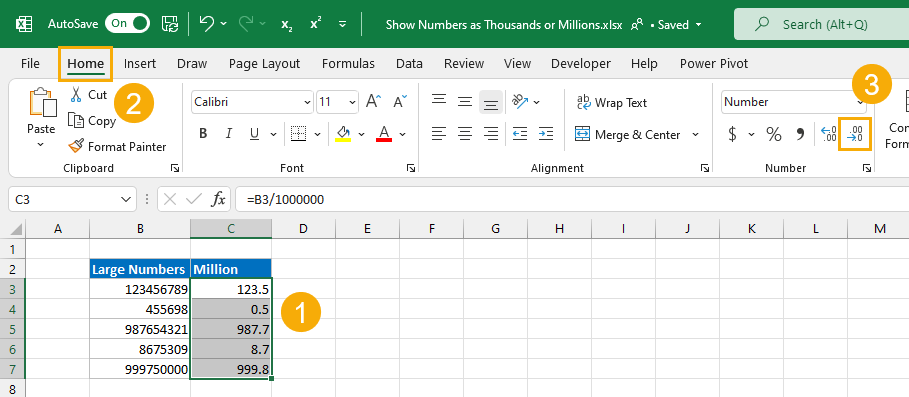
Task: Open the Page Layout tab
Action: pyautogui.click(x=264, y=64)
